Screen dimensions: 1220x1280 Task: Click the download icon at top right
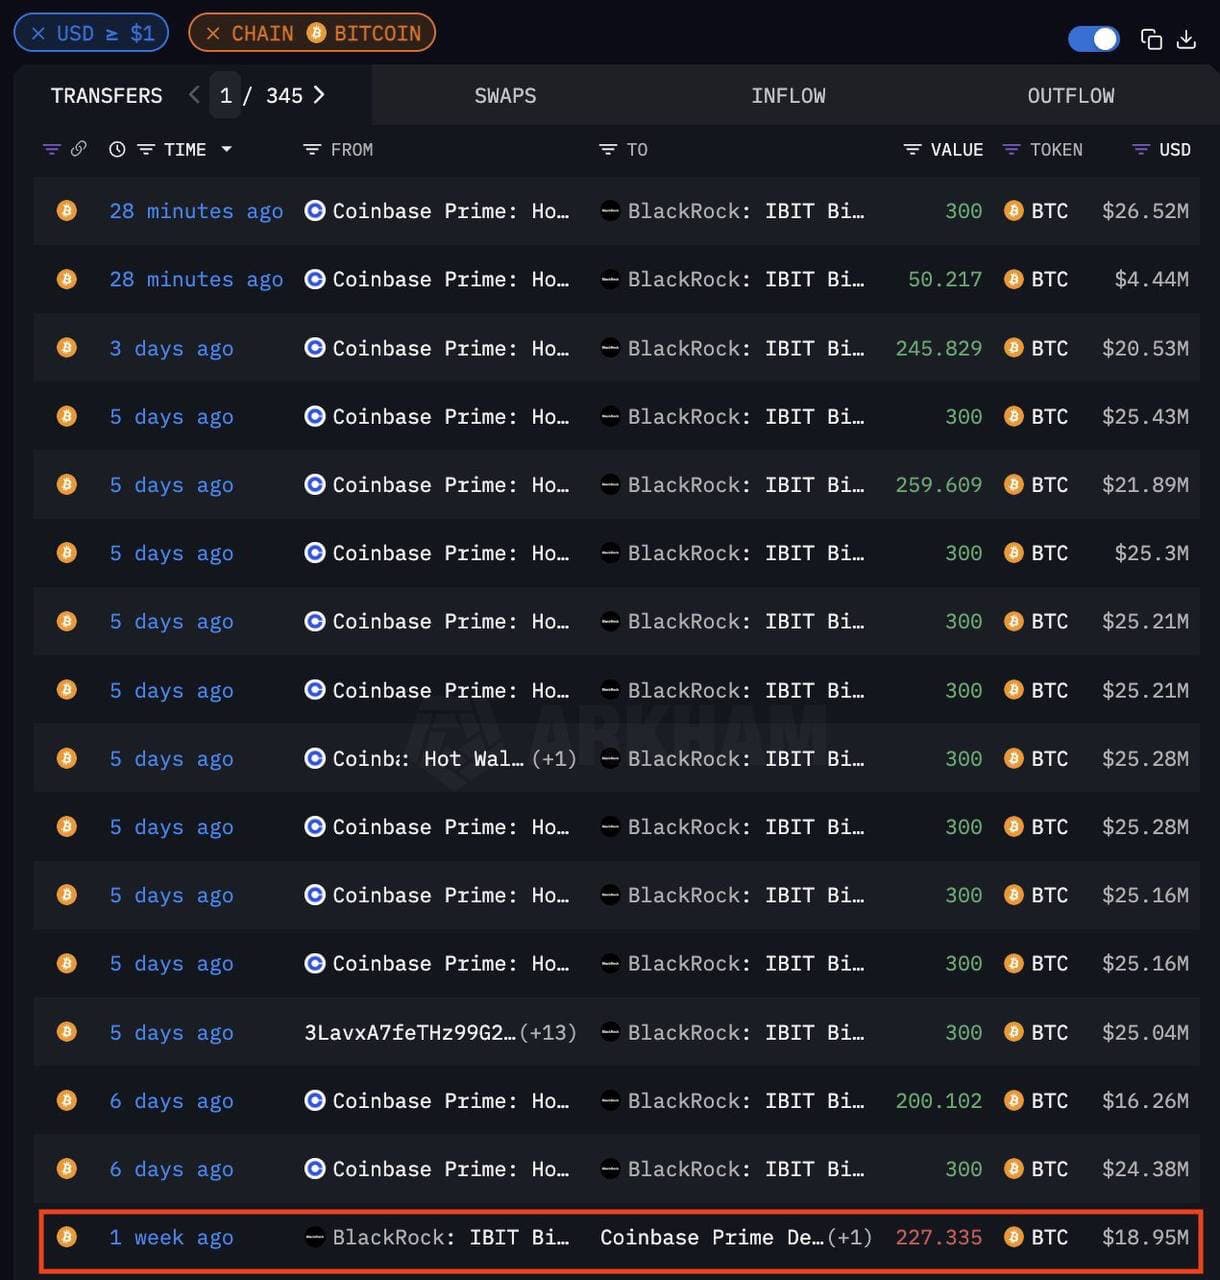click(1186, 39)
